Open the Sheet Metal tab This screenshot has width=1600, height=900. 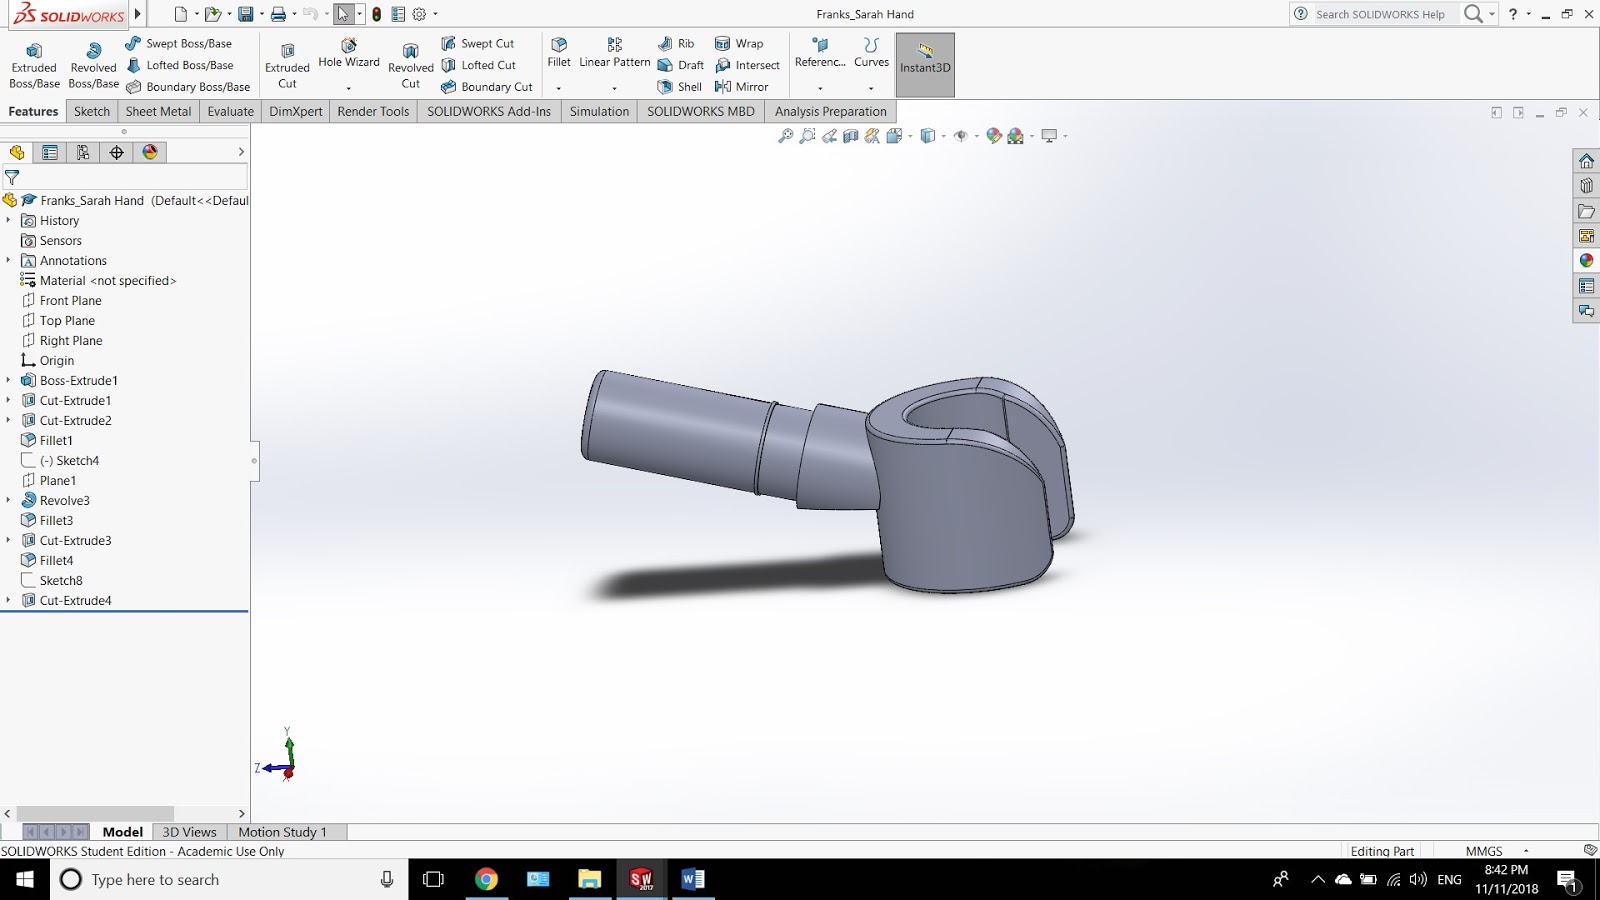158,111
